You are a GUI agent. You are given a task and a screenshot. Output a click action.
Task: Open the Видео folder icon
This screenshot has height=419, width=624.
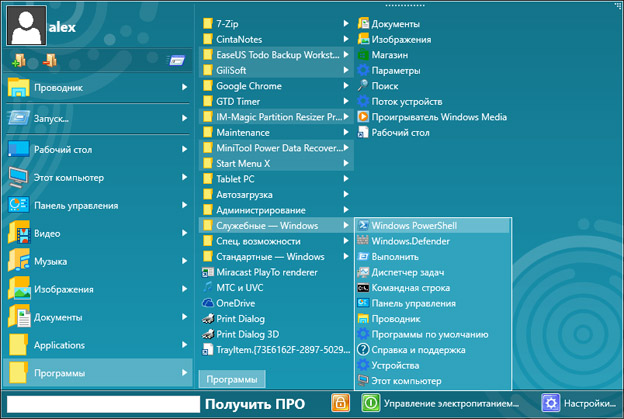tap(19, 233)
